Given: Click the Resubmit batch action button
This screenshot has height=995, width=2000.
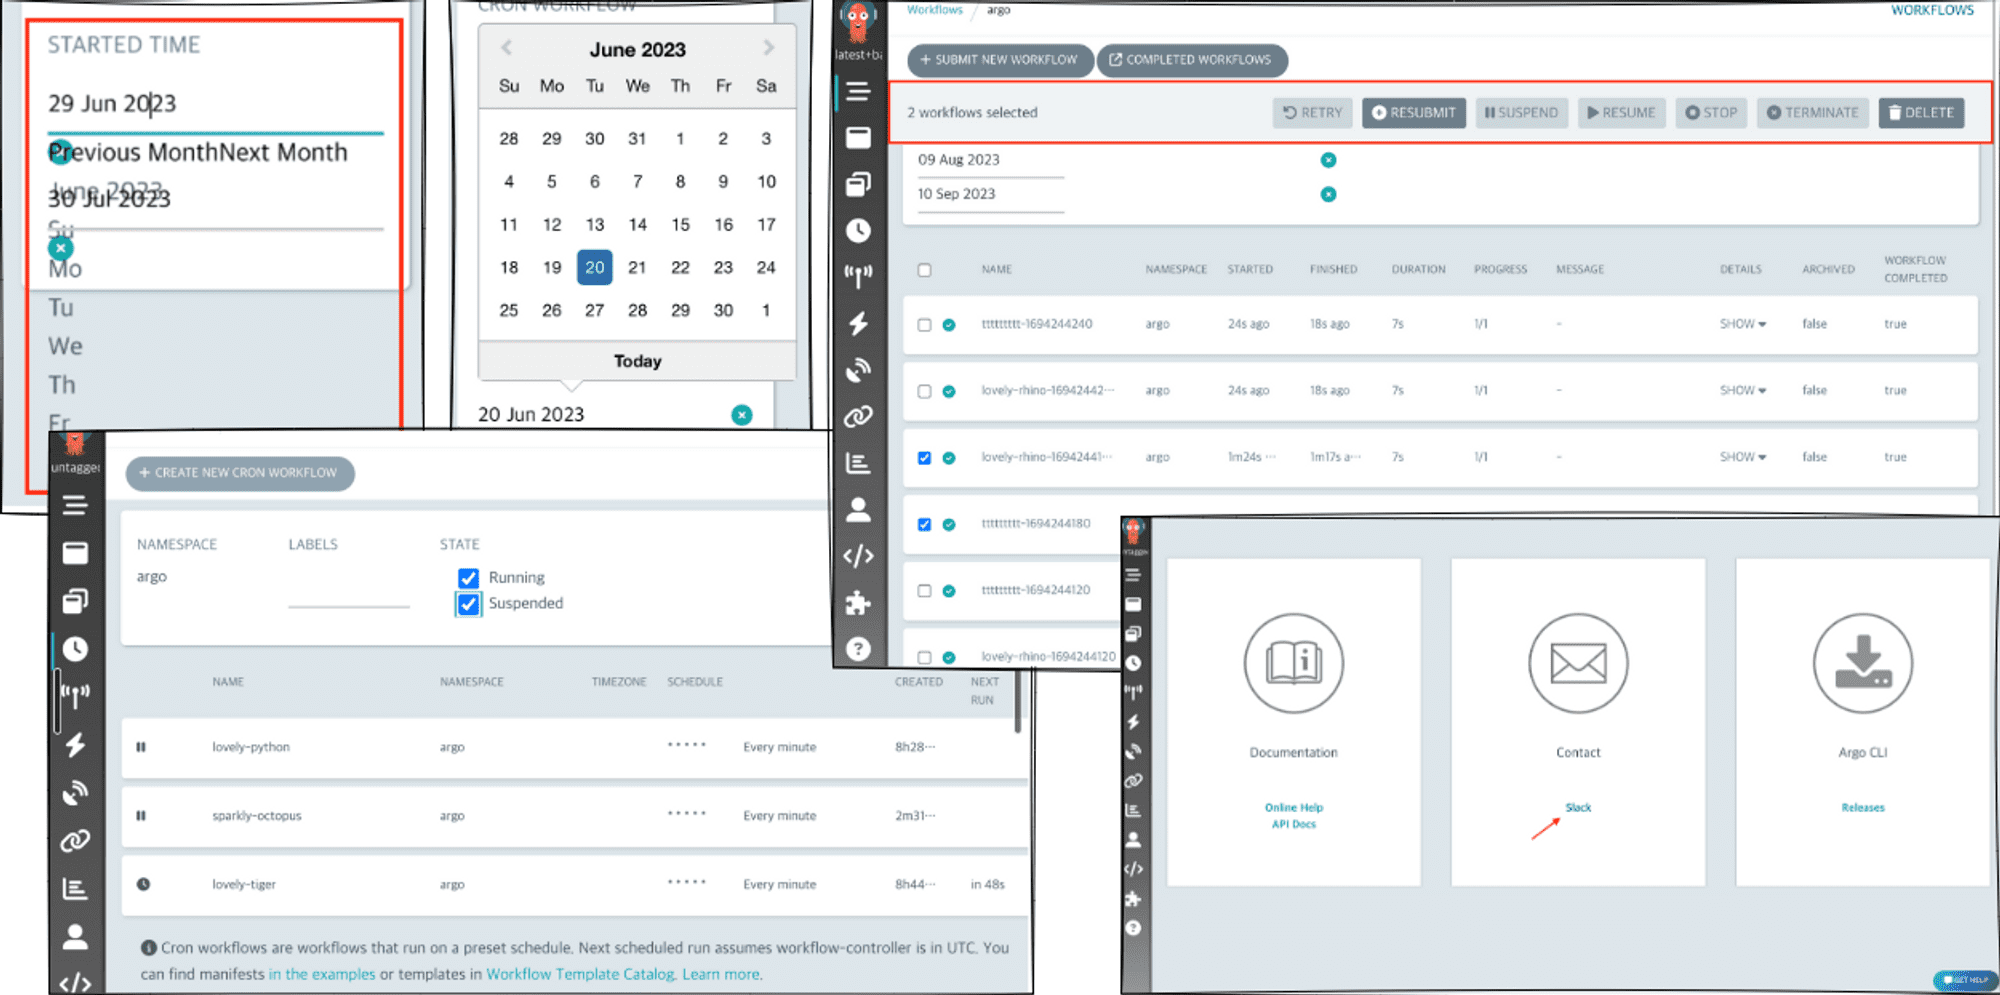Looking at the screenshot, I should 1413,113.
